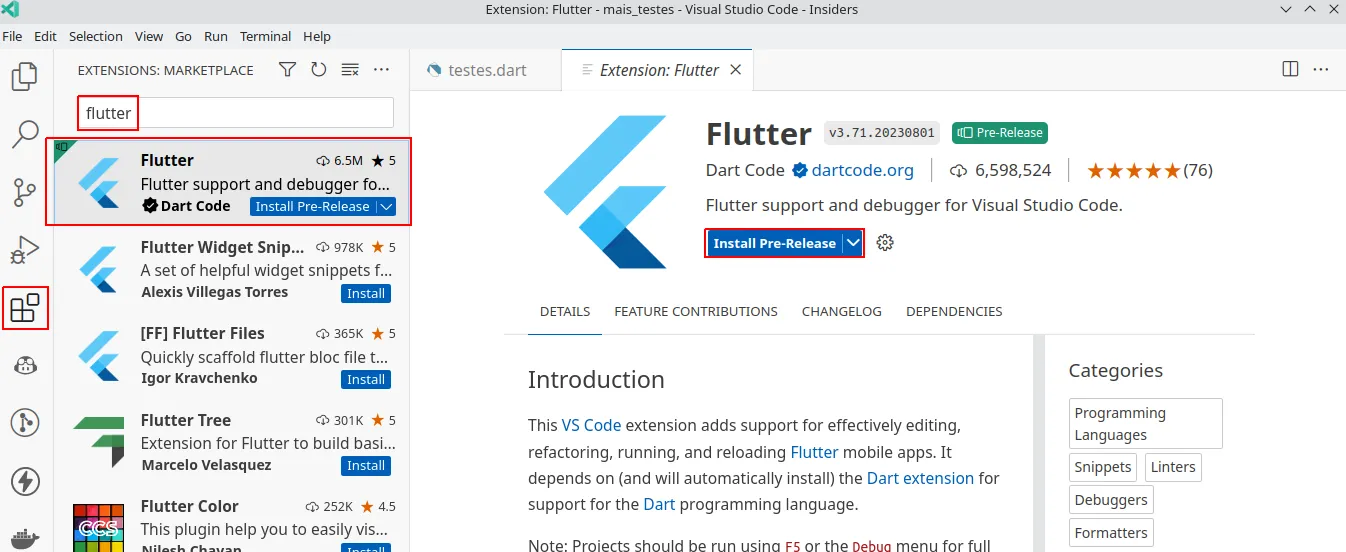Screen dimensions: 1346x552
Task: Open the Help menu
Action: click(x=317, y=36)
